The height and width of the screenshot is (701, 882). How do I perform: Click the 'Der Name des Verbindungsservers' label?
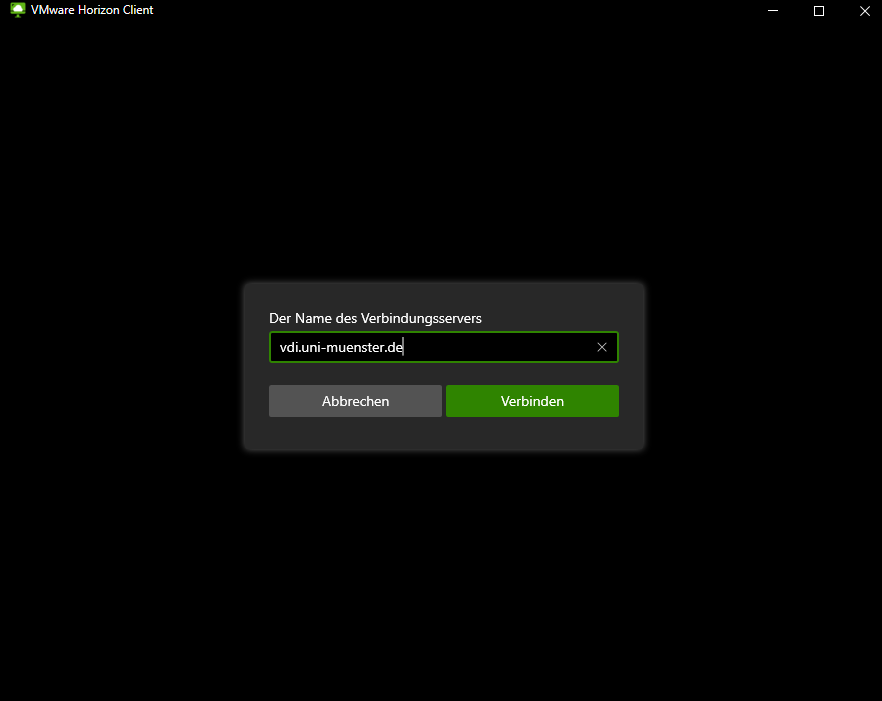[375, 318]
